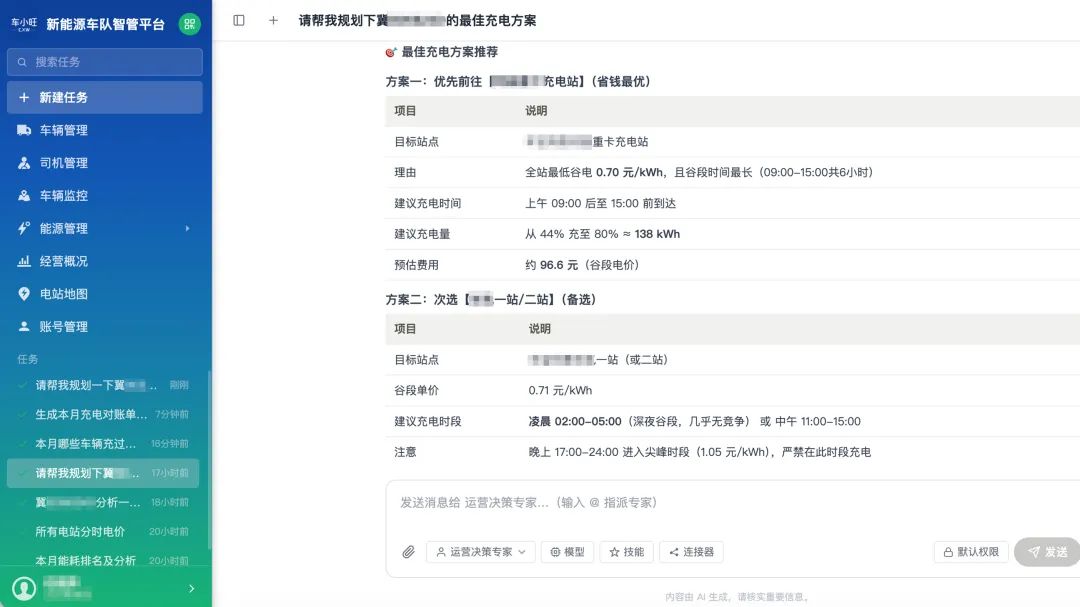The width and height of the screenshot is (1080, 607).
Task: Click the 新建任务 button
Action: coord(105,97)
